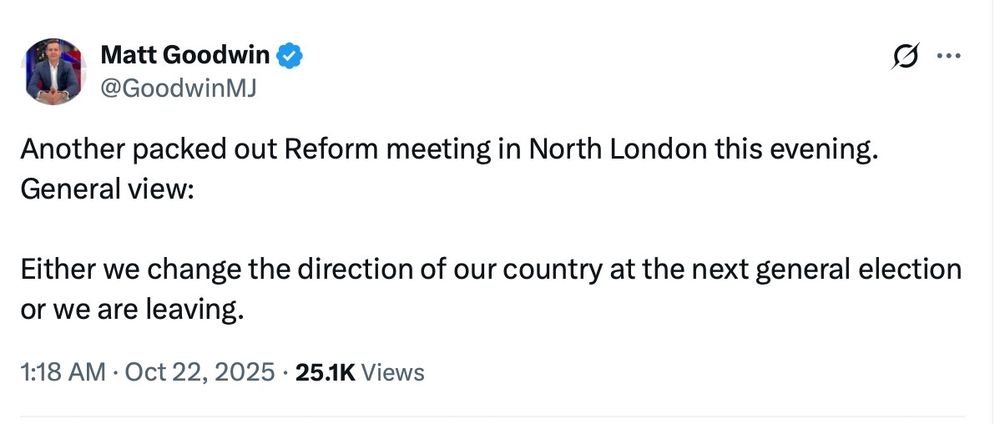Screen dimensions: 1000x424
Task: Click the "or we are leaving." line
Action: (132, 308)
